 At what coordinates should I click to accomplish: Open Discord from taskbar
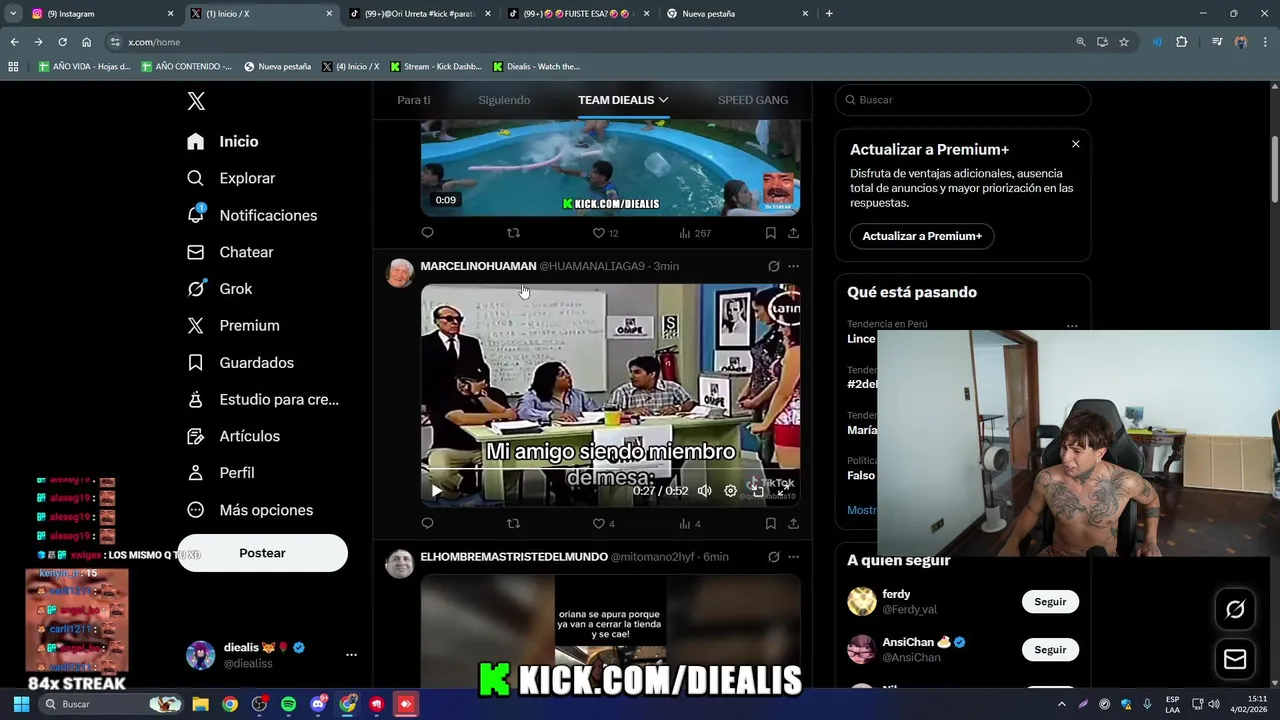click(x=318, y=704)
